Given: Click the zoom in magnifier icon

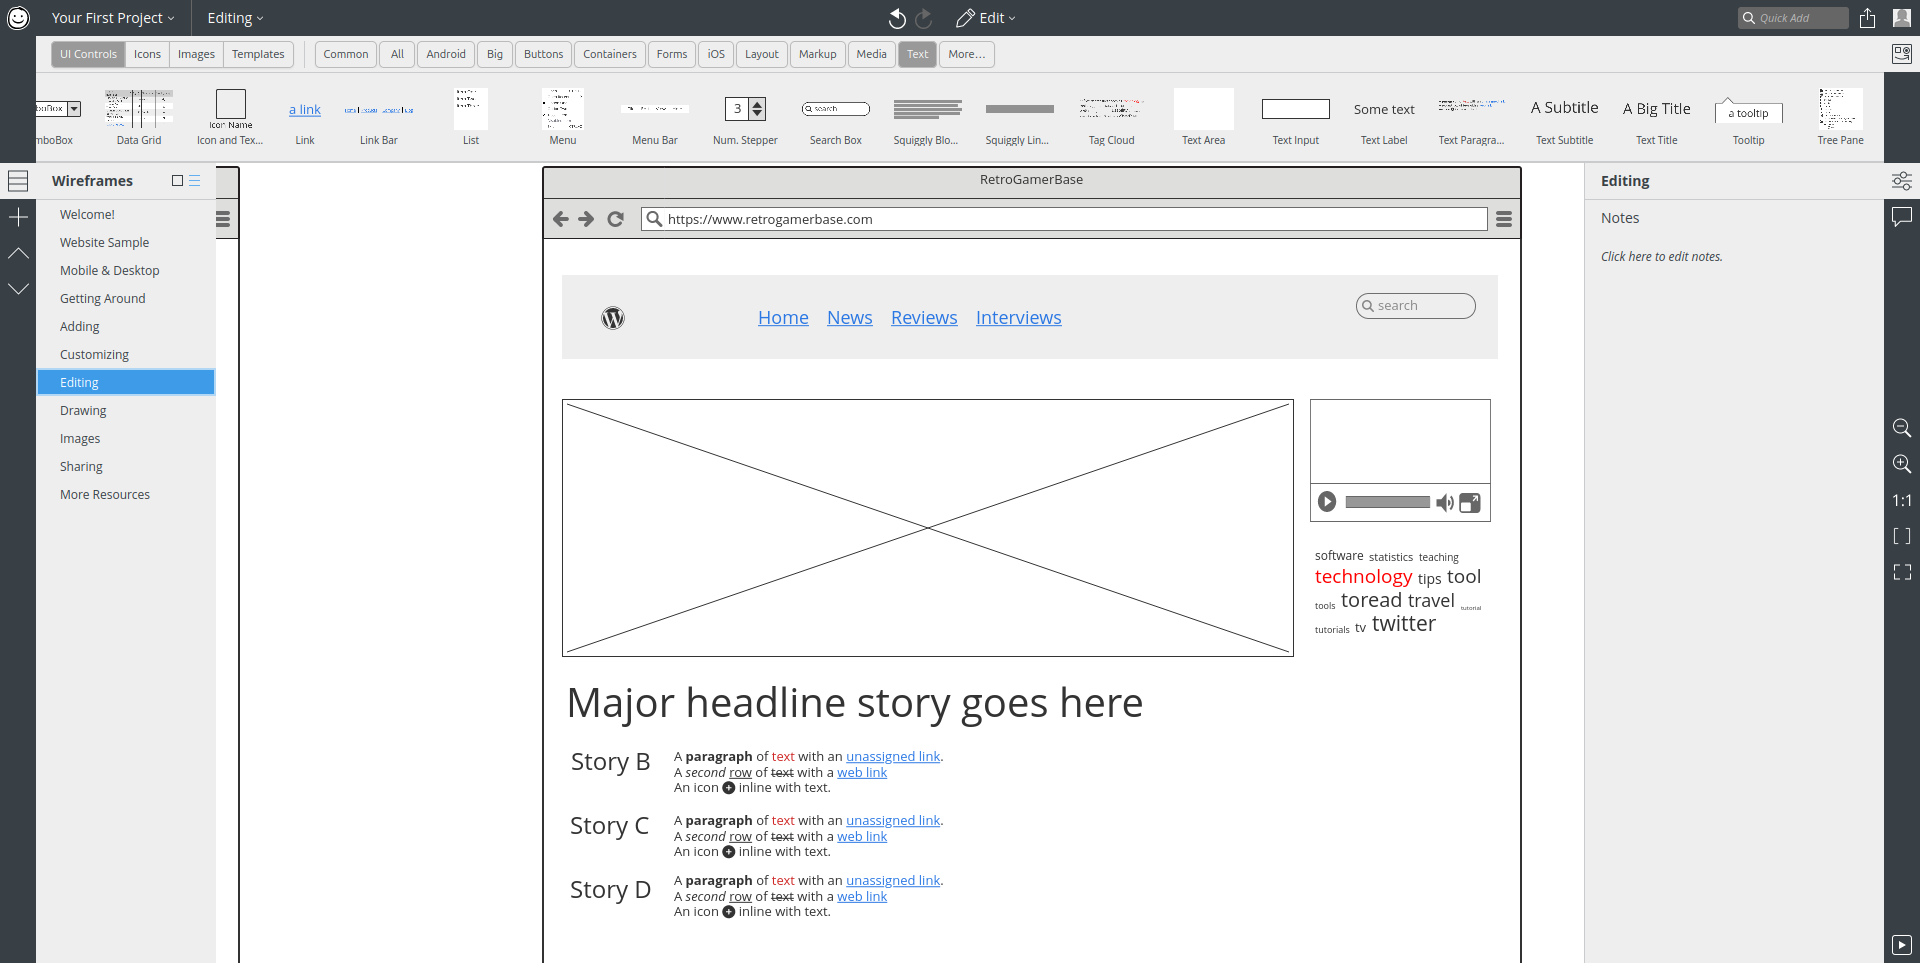Looking at the screenshot, I should click(x=1902, y=464).
